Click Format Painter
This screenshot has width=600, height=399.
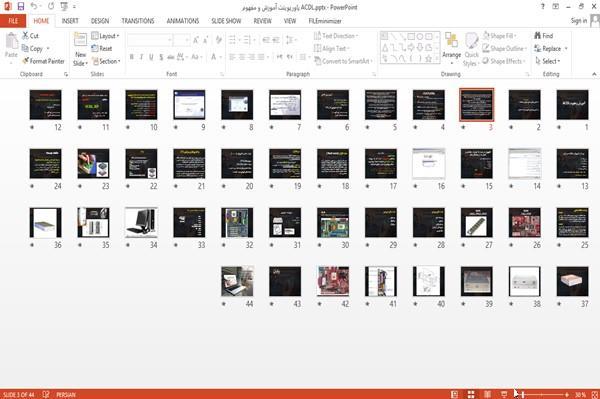[43, 61]
